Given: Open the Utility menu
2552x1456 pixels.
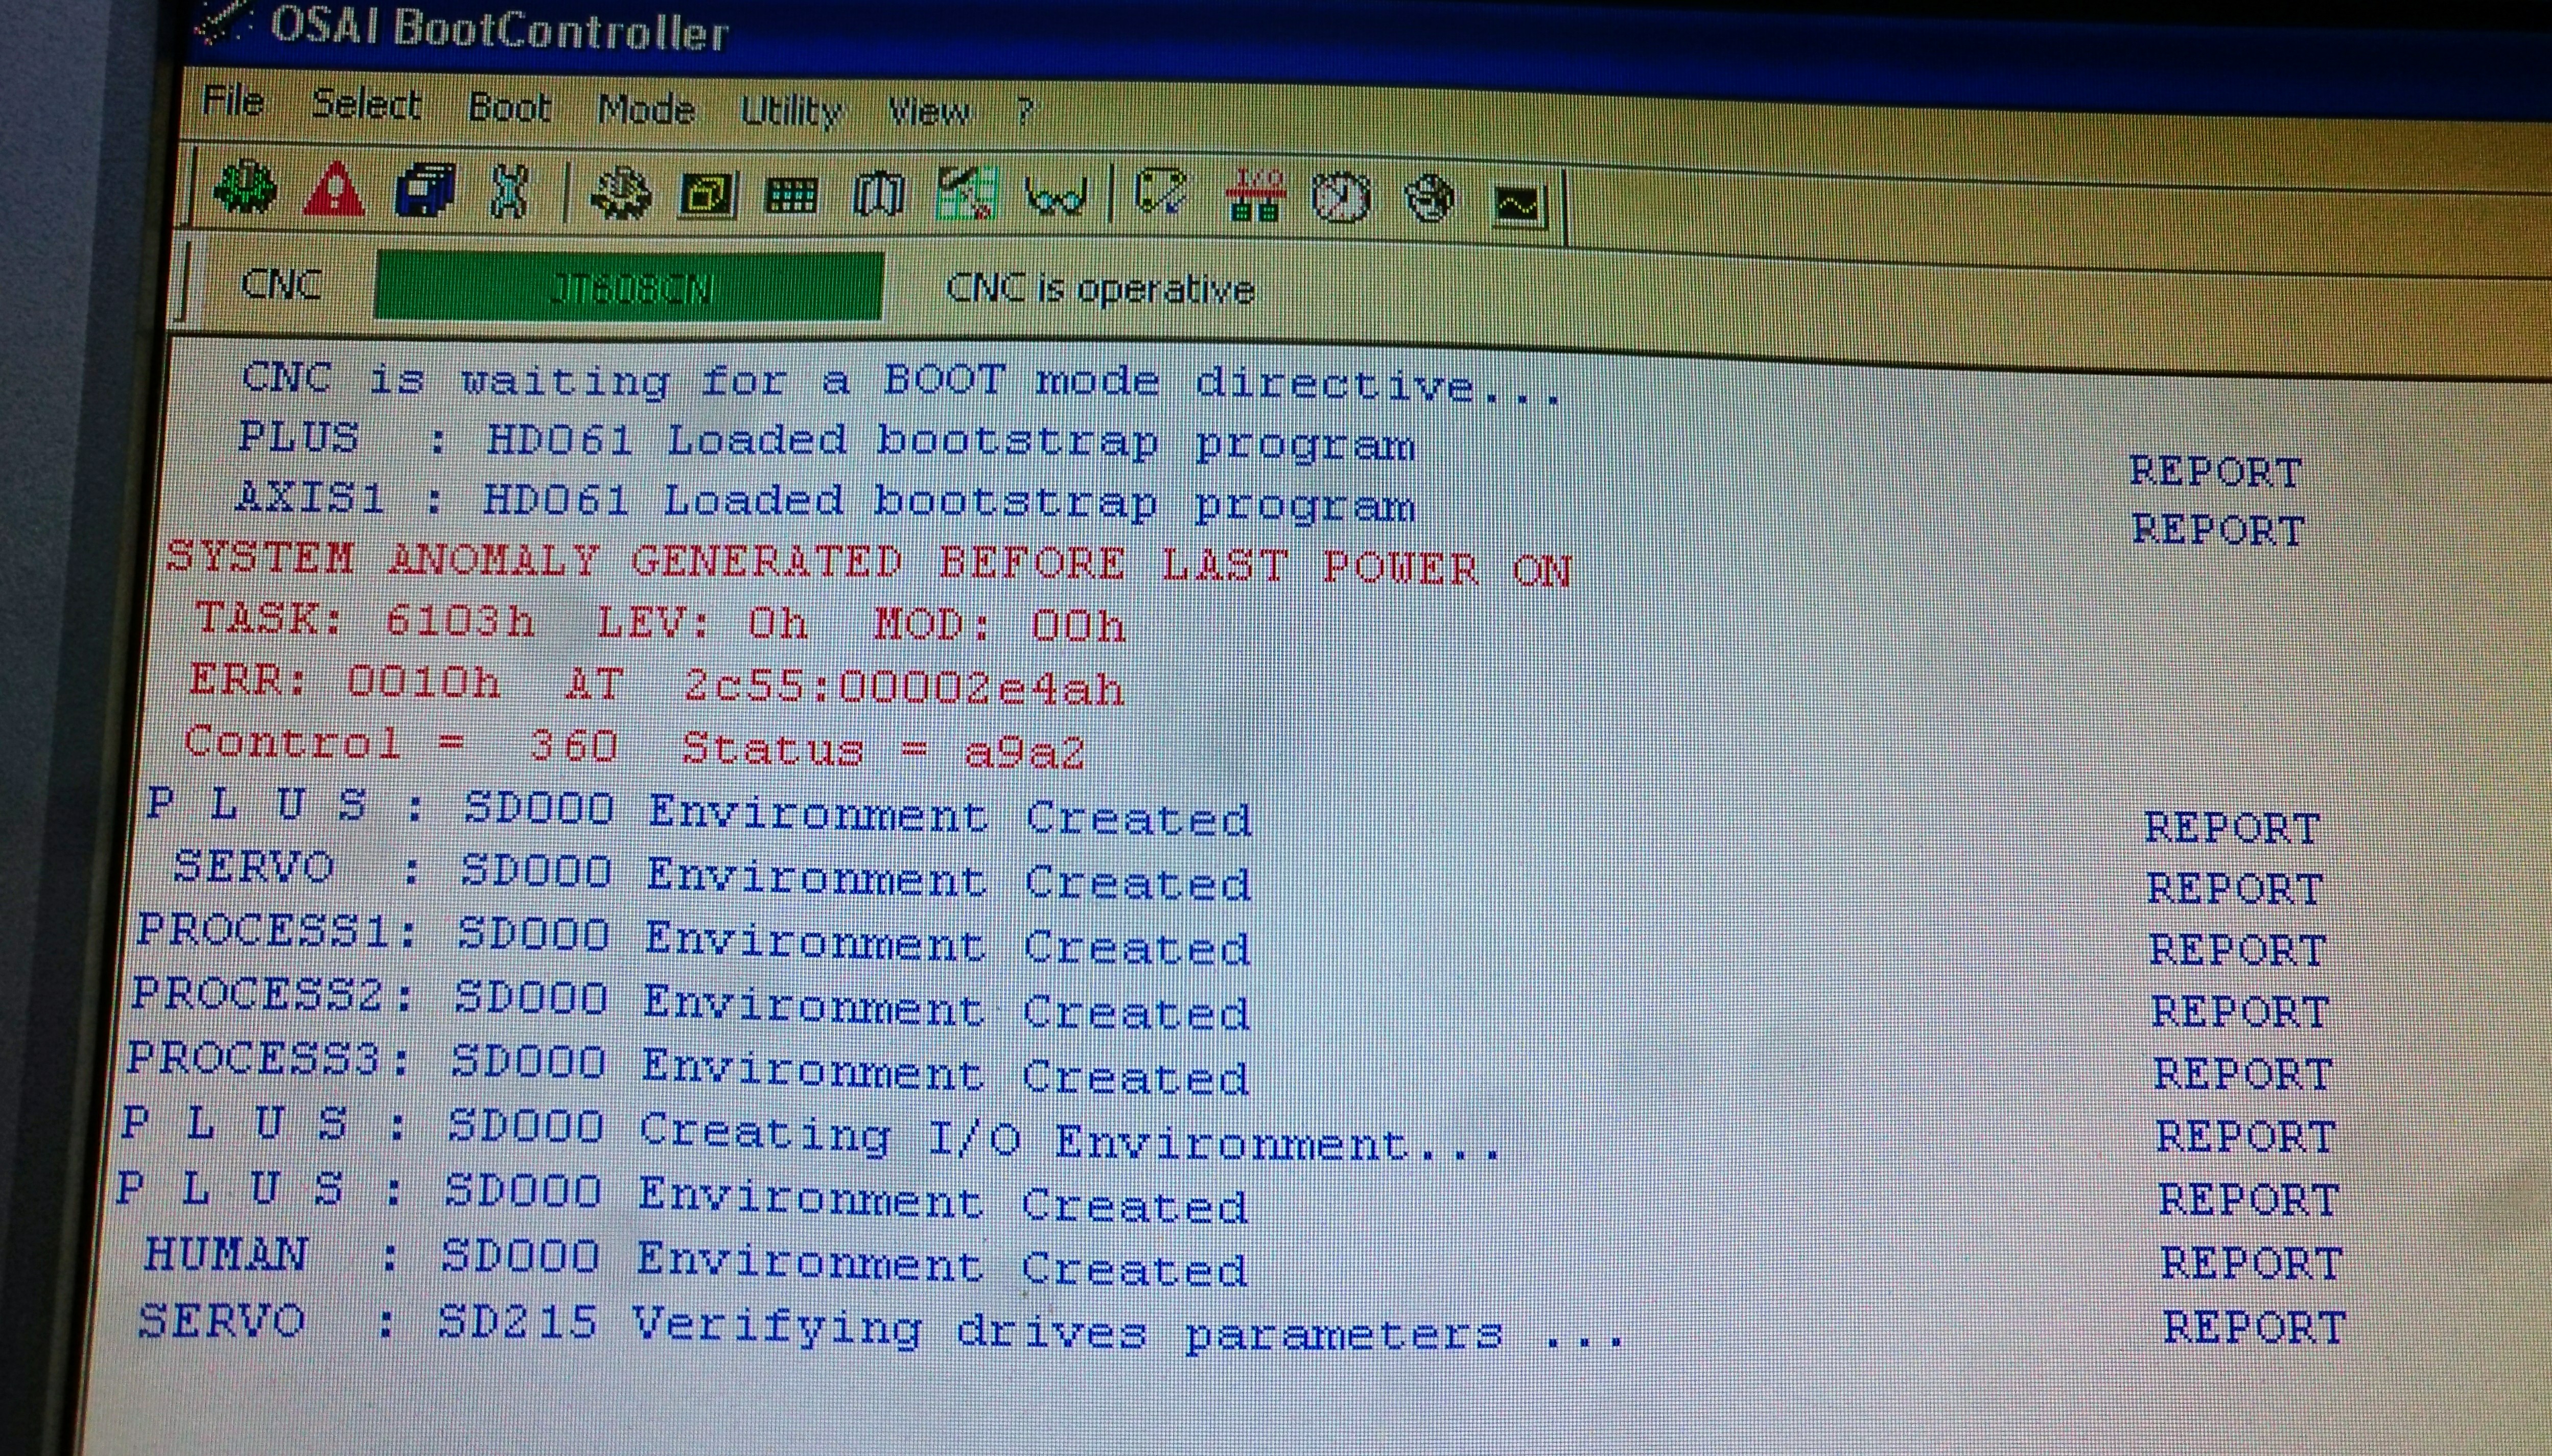Looking at the screenshot, I should pyautogui.click(x=791, y=111).
